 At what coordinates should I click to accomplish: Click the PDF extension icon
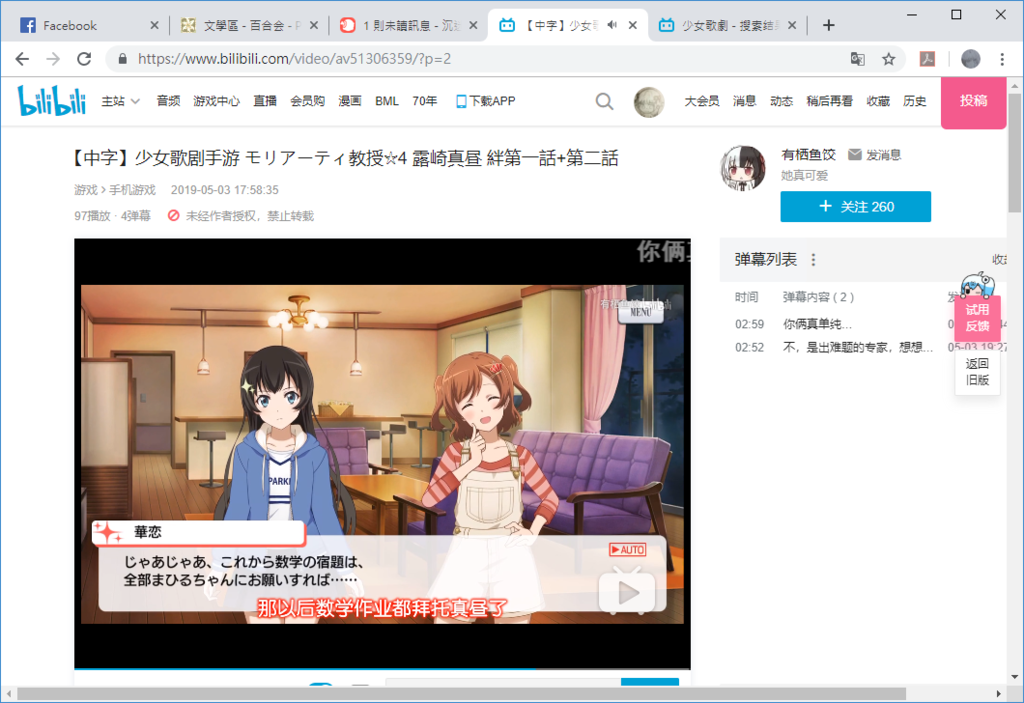click(x=927, y=59)
